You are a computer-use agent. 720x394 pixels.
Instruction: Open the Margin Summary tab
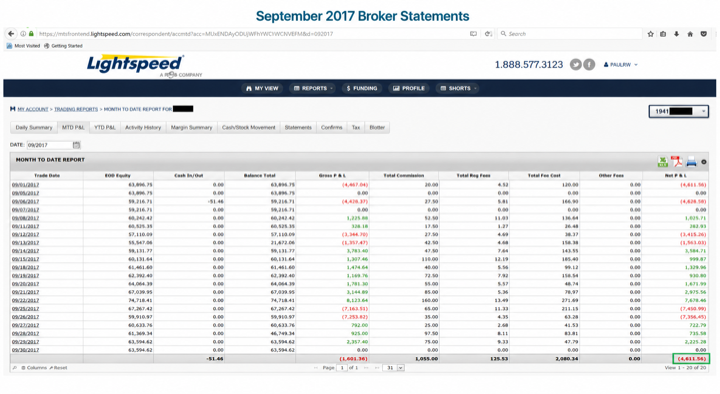[191, 128]
